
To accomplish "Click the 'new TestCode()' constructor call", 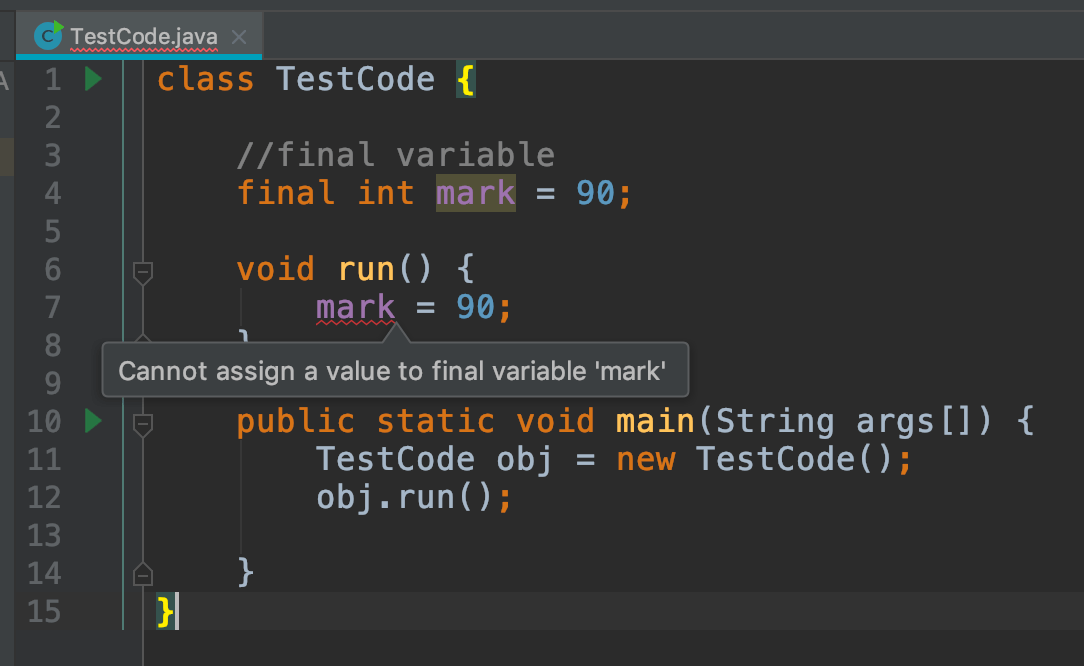I will [x=758, y=458].
